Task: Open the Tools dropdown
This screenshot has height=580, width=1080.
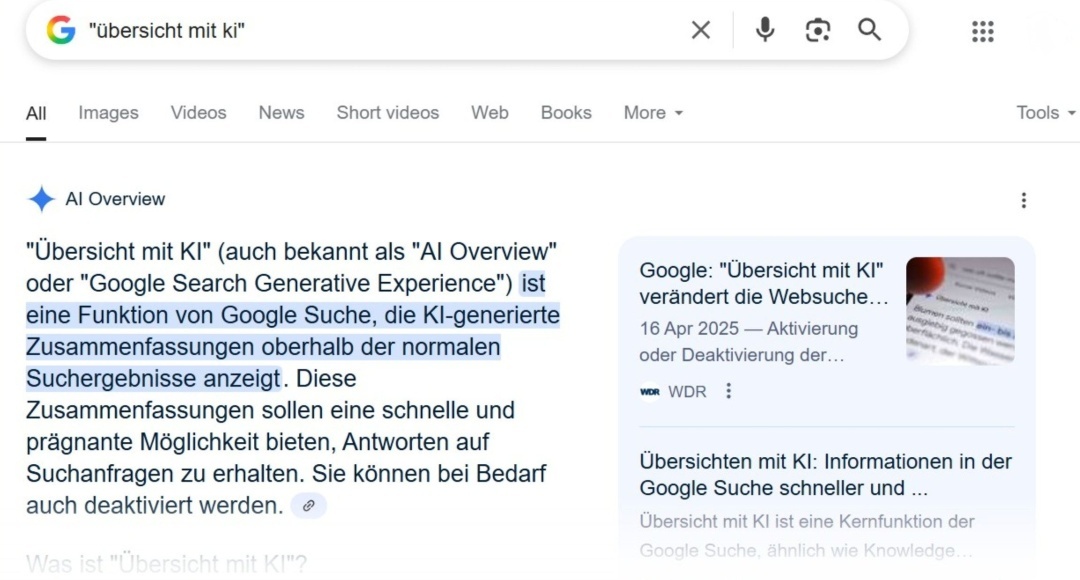Action: coord(1046,113)
